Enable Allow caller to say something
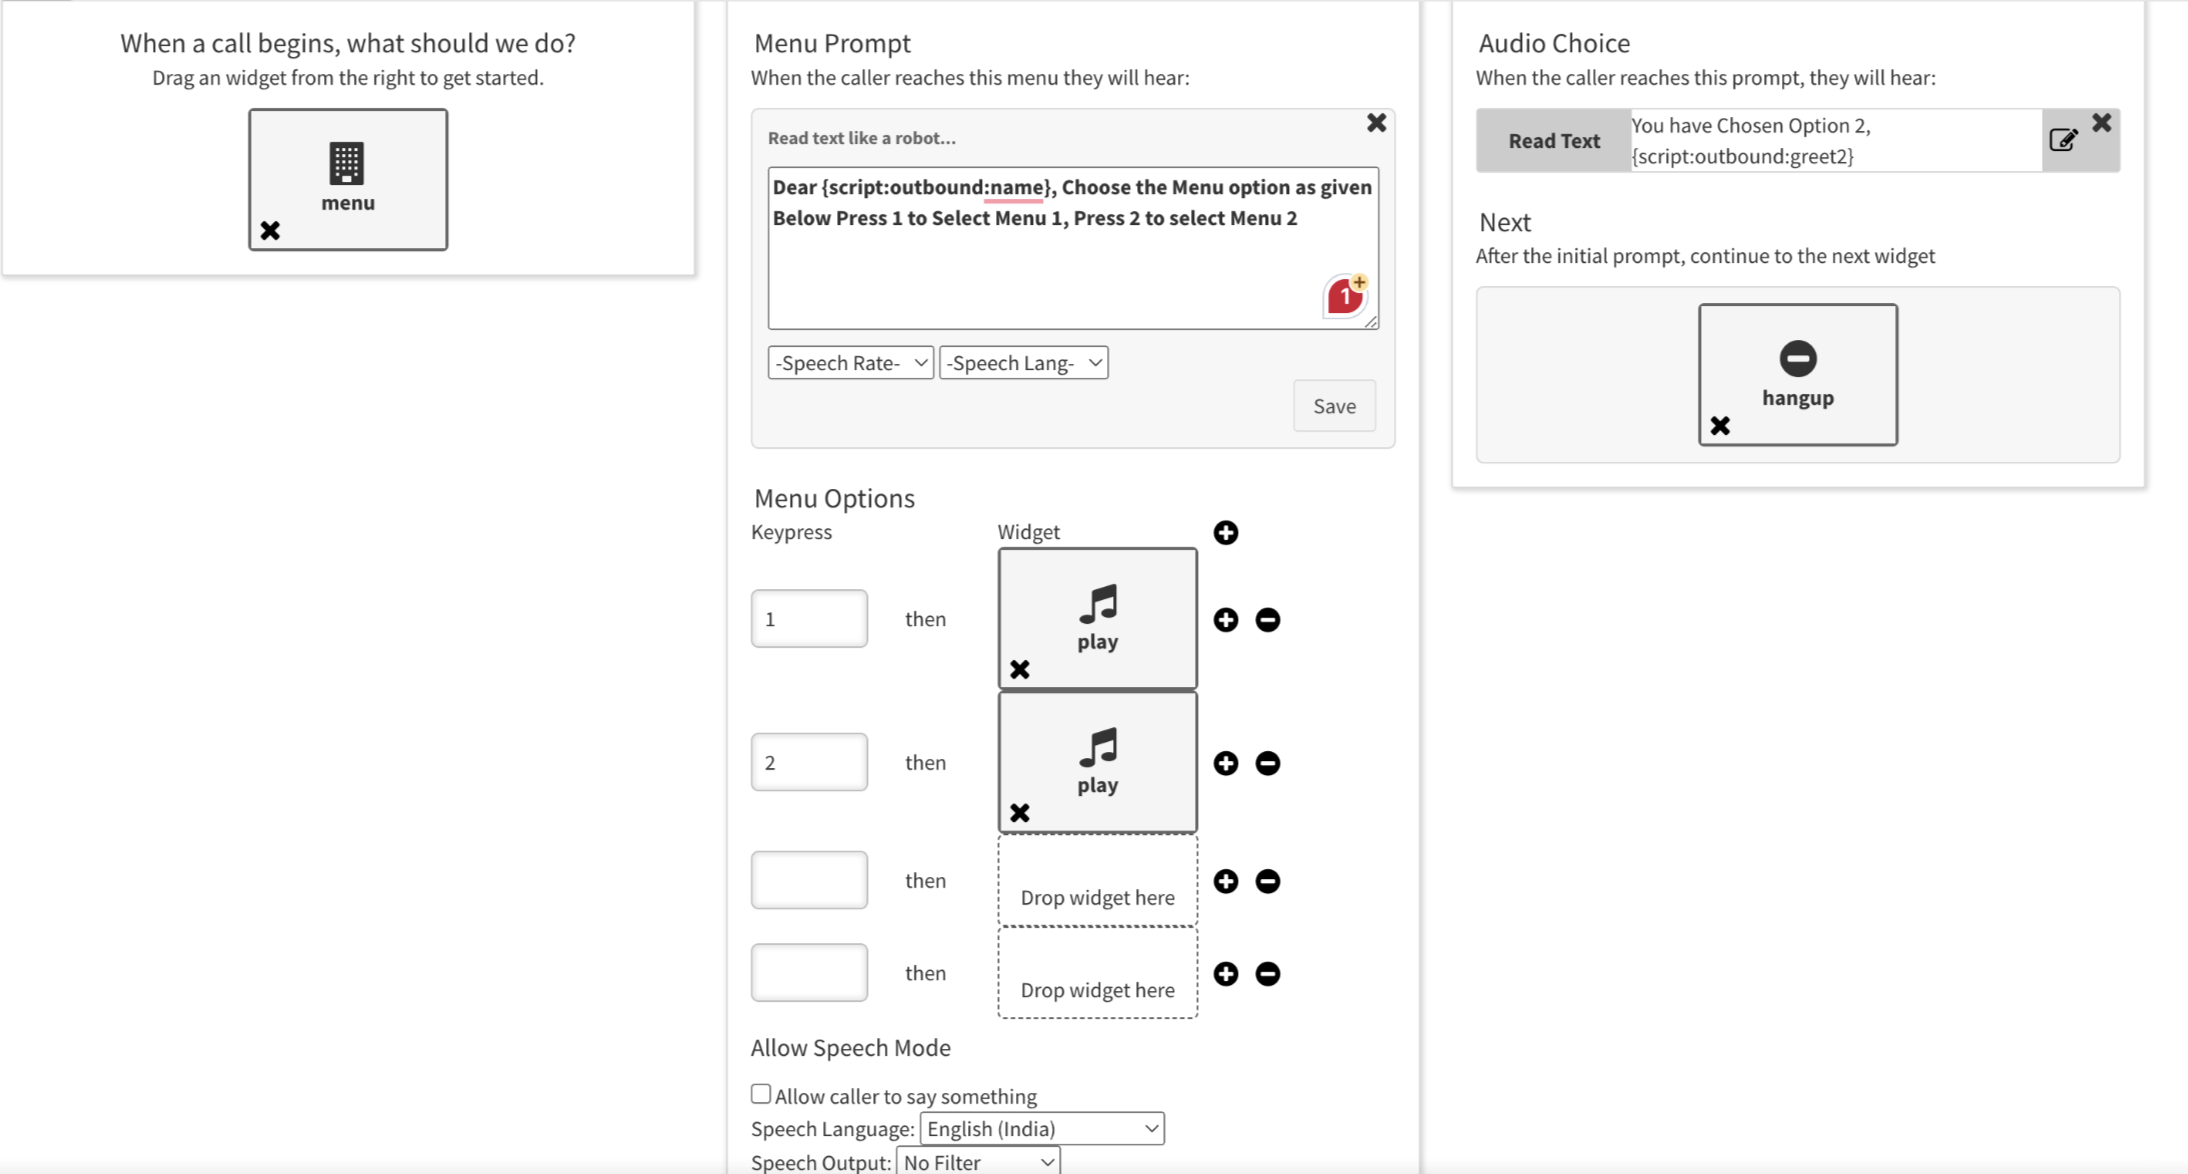This screenshot has width=2188, height=1174. (x=760, y=1092)
